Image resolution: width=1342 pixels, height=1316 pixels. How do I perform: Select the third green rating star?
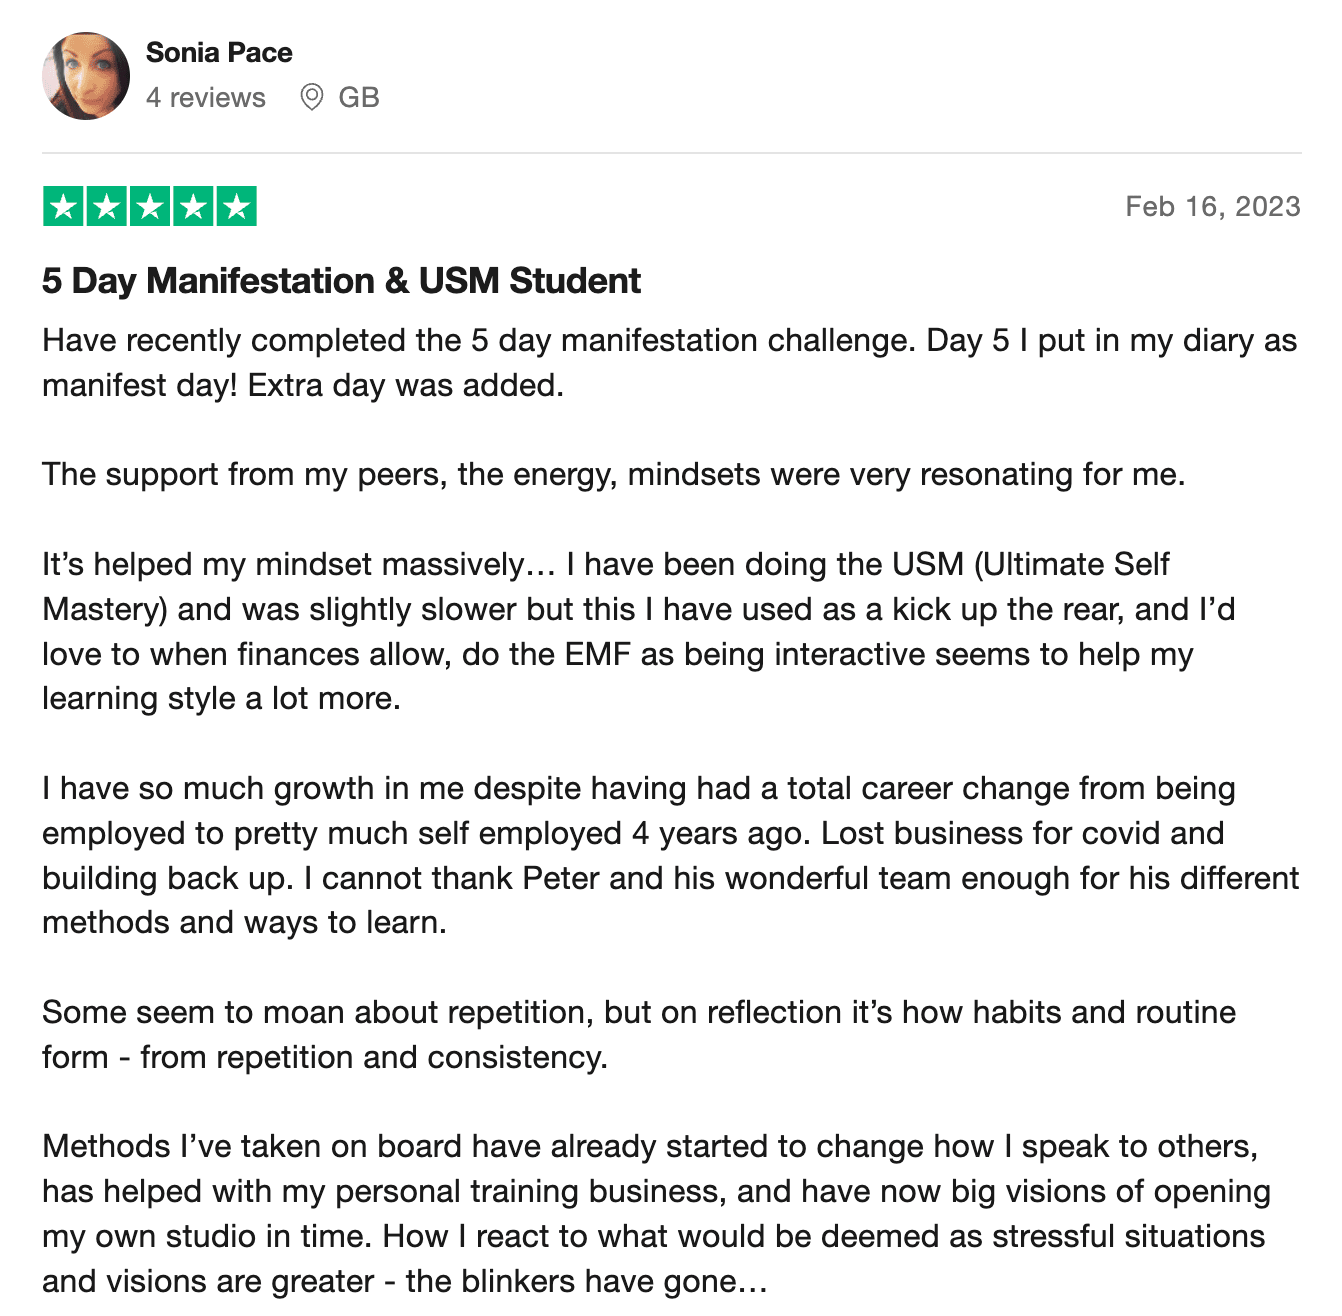click(150, 206)
